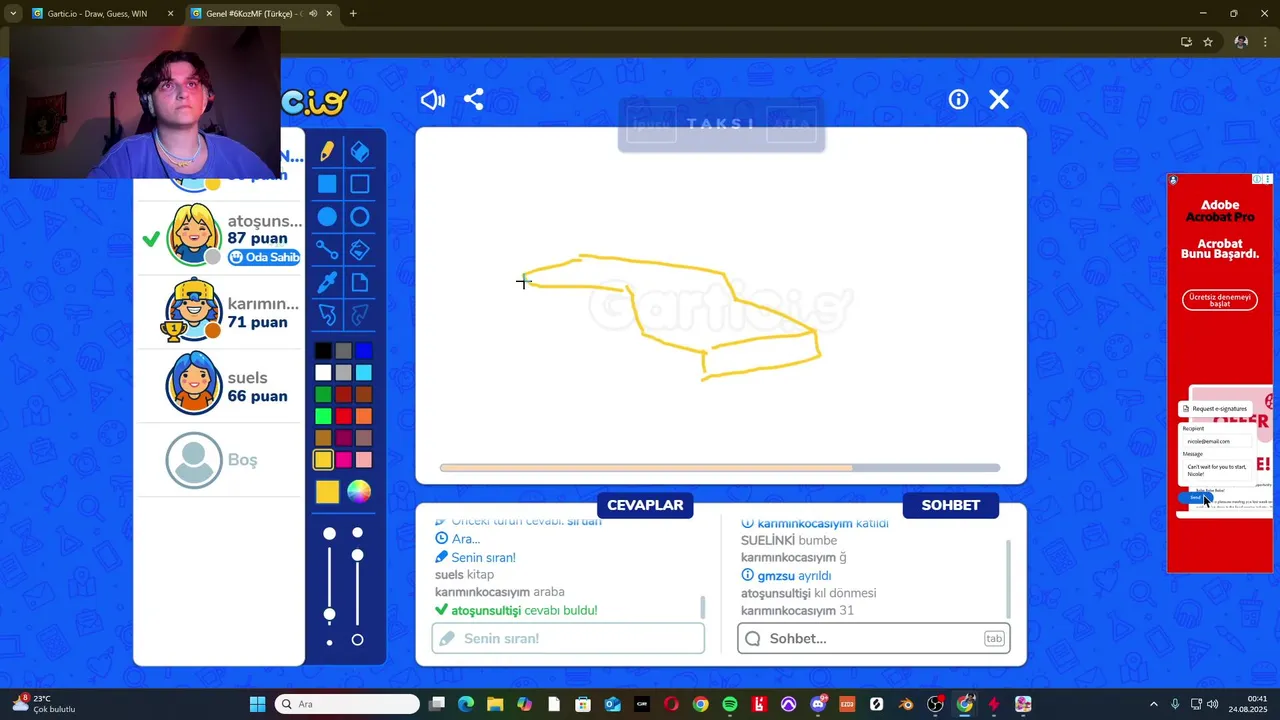This screenshot has height=720, width=1280.
Task: Mute the game sound
Action: coord(433,100)
